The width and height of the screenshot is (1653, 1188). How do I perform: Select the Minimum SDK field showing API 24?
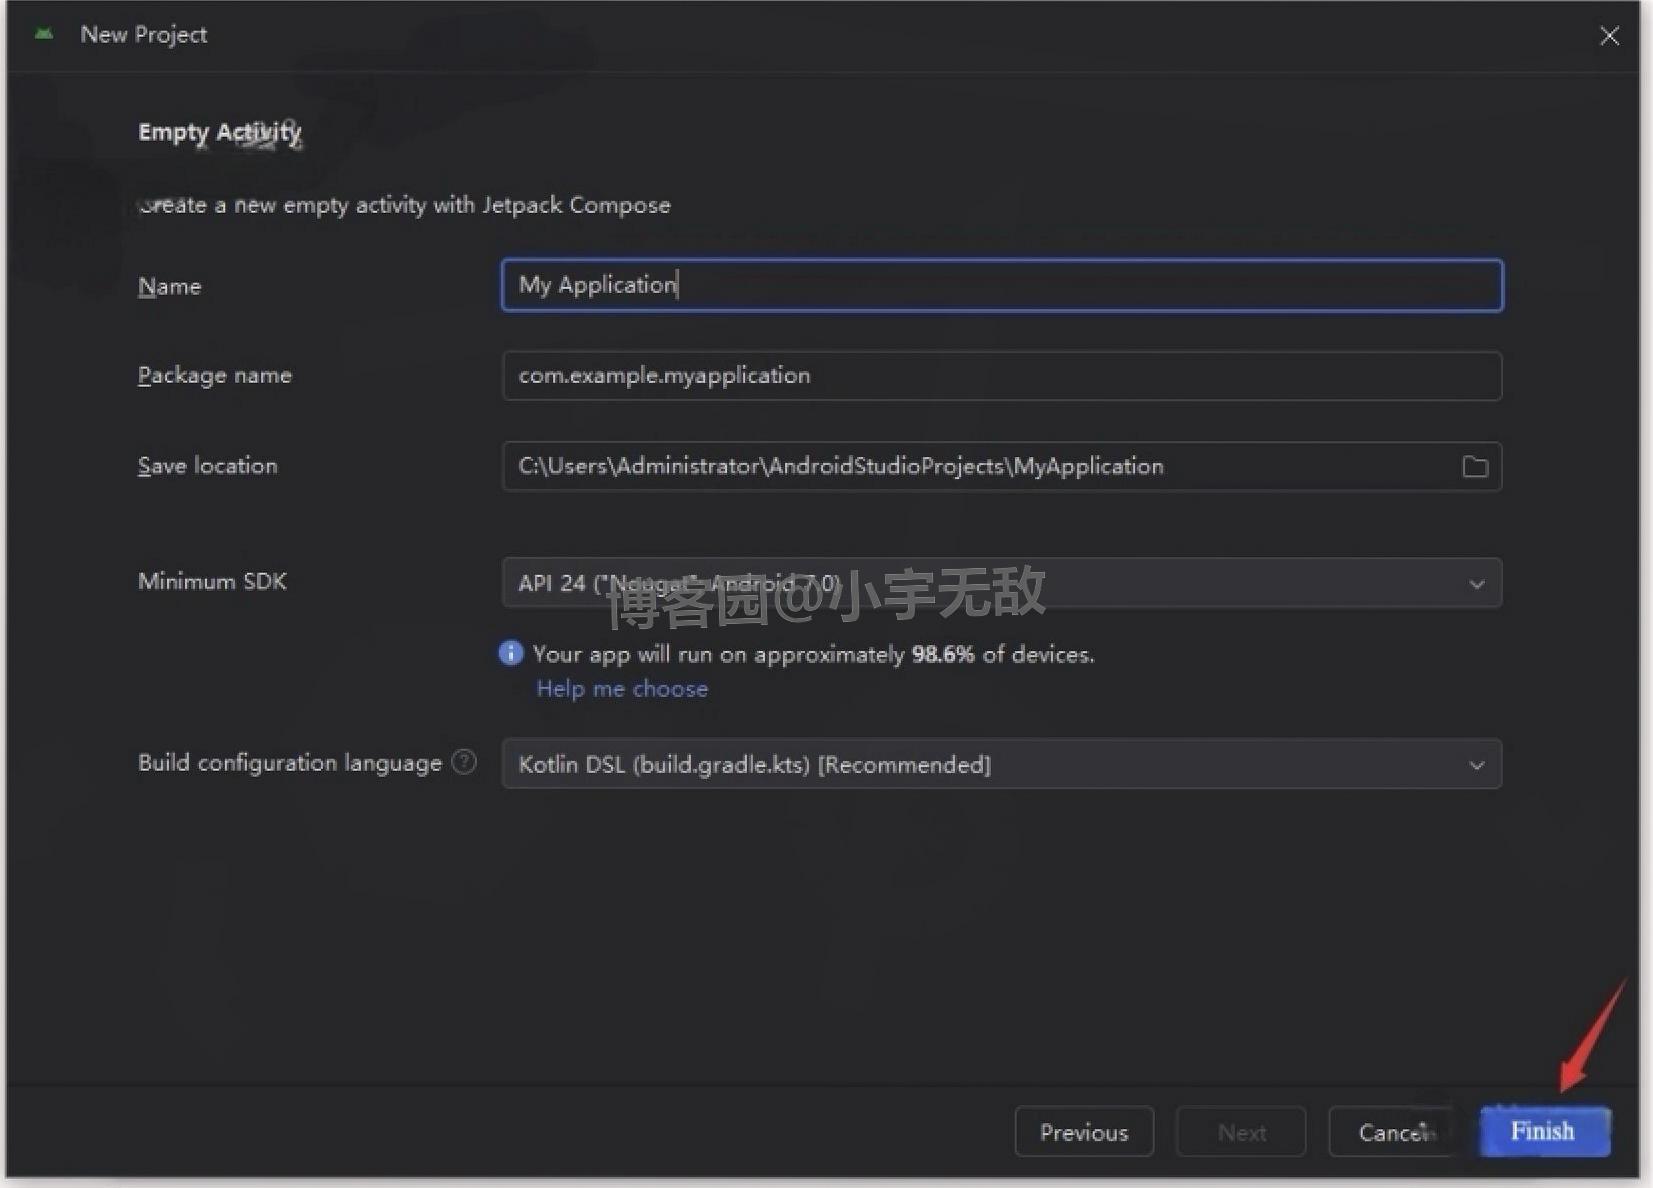tap(900, 583)
